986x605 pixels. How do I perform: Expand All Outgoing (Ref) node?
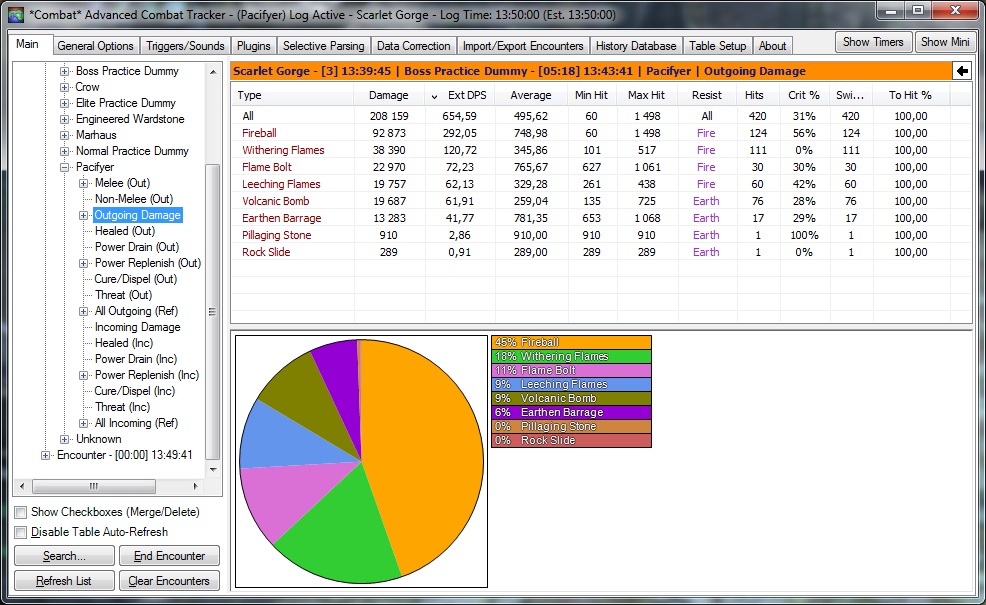coord(84,311)
